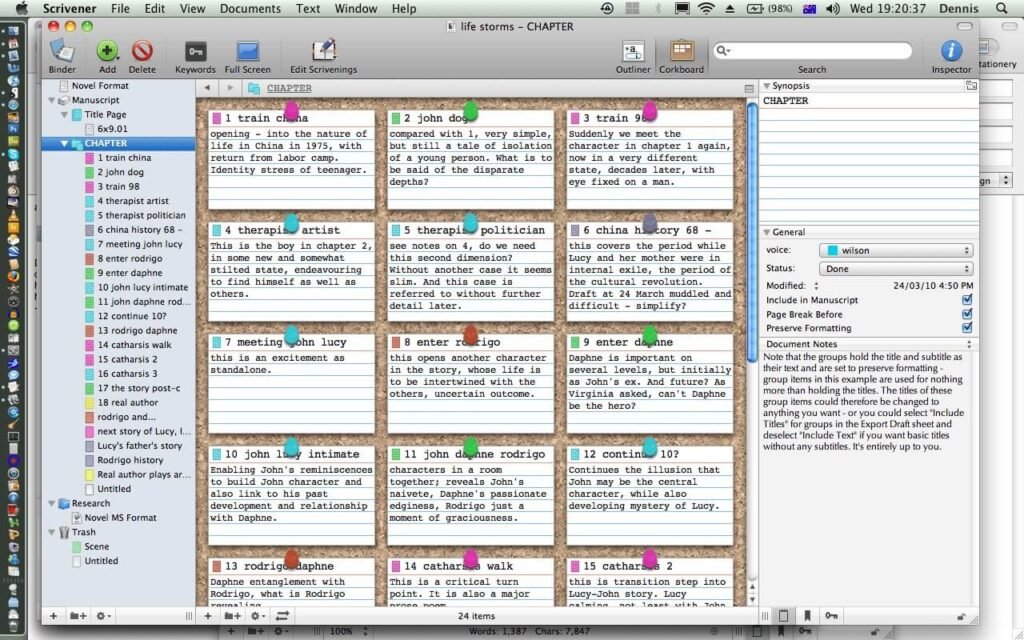Collapse the Trash folder triangle
1024x640 pixels.
click(52, 532)
